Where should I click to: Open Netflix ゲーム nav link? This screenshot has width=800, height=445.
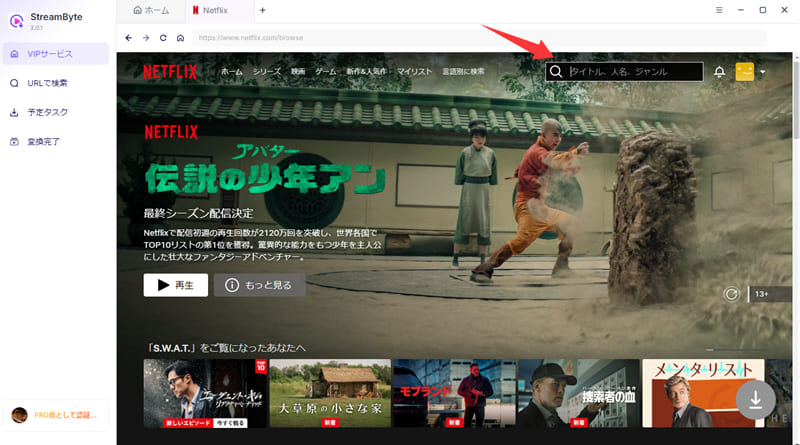tap(326, 71)
